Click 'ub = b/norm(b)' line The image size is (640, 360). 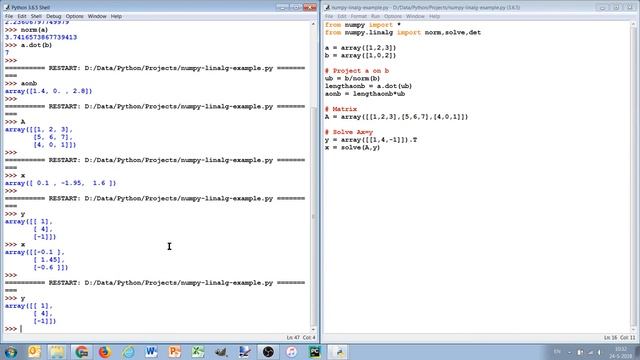coord(352,78)
